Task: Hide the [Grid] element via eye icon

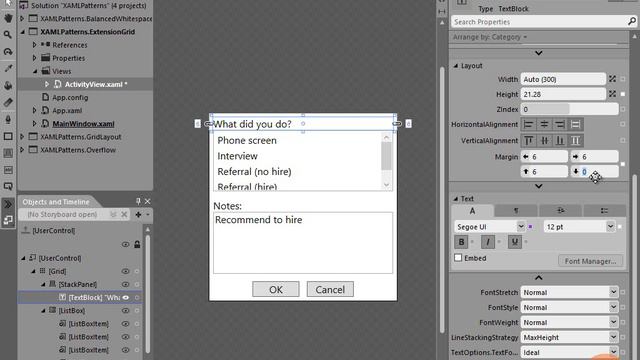Action: coord(125,271)
